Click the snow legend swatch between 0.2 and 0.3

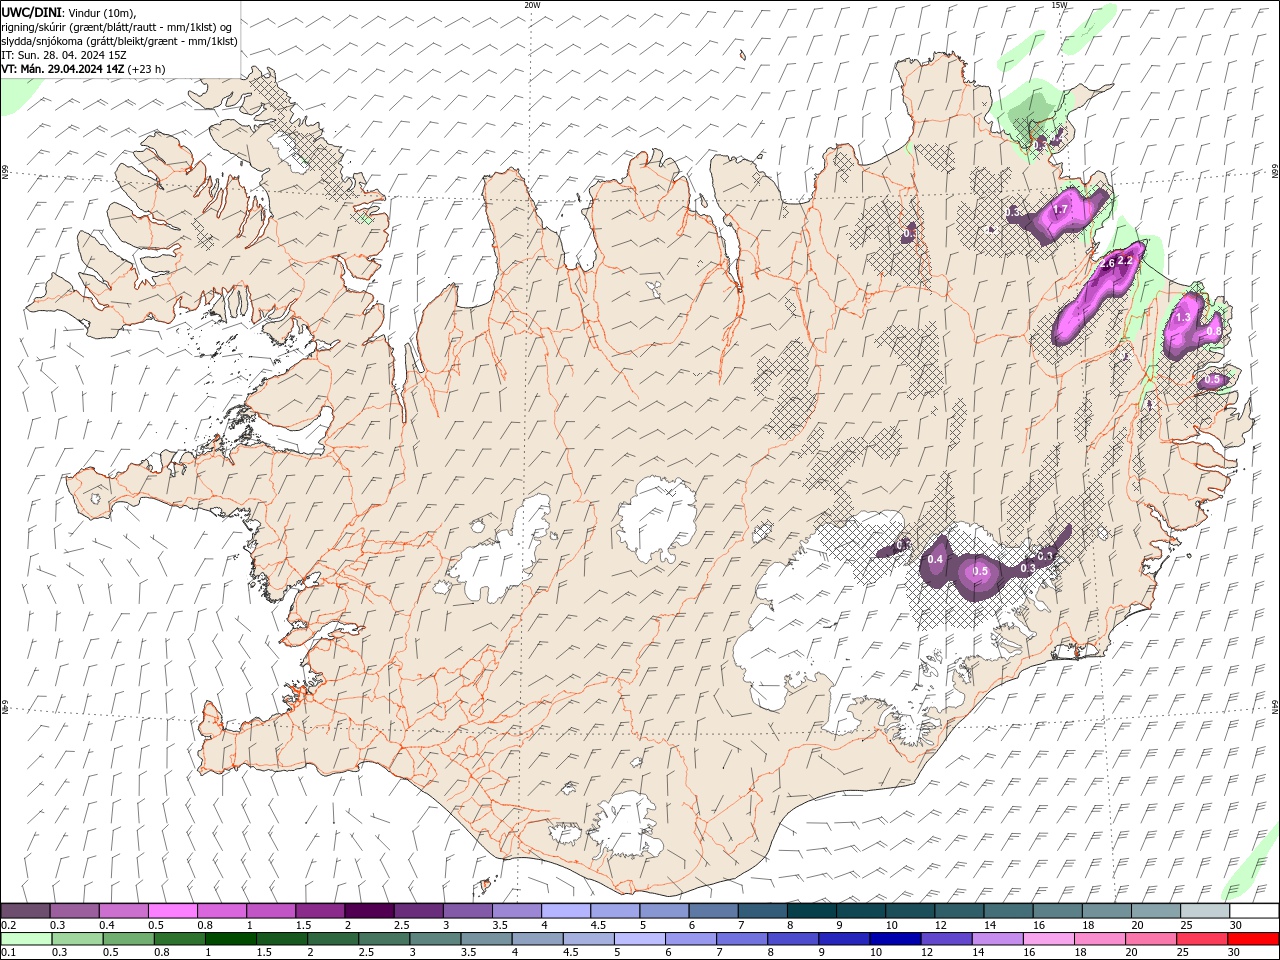pos(26,911)
